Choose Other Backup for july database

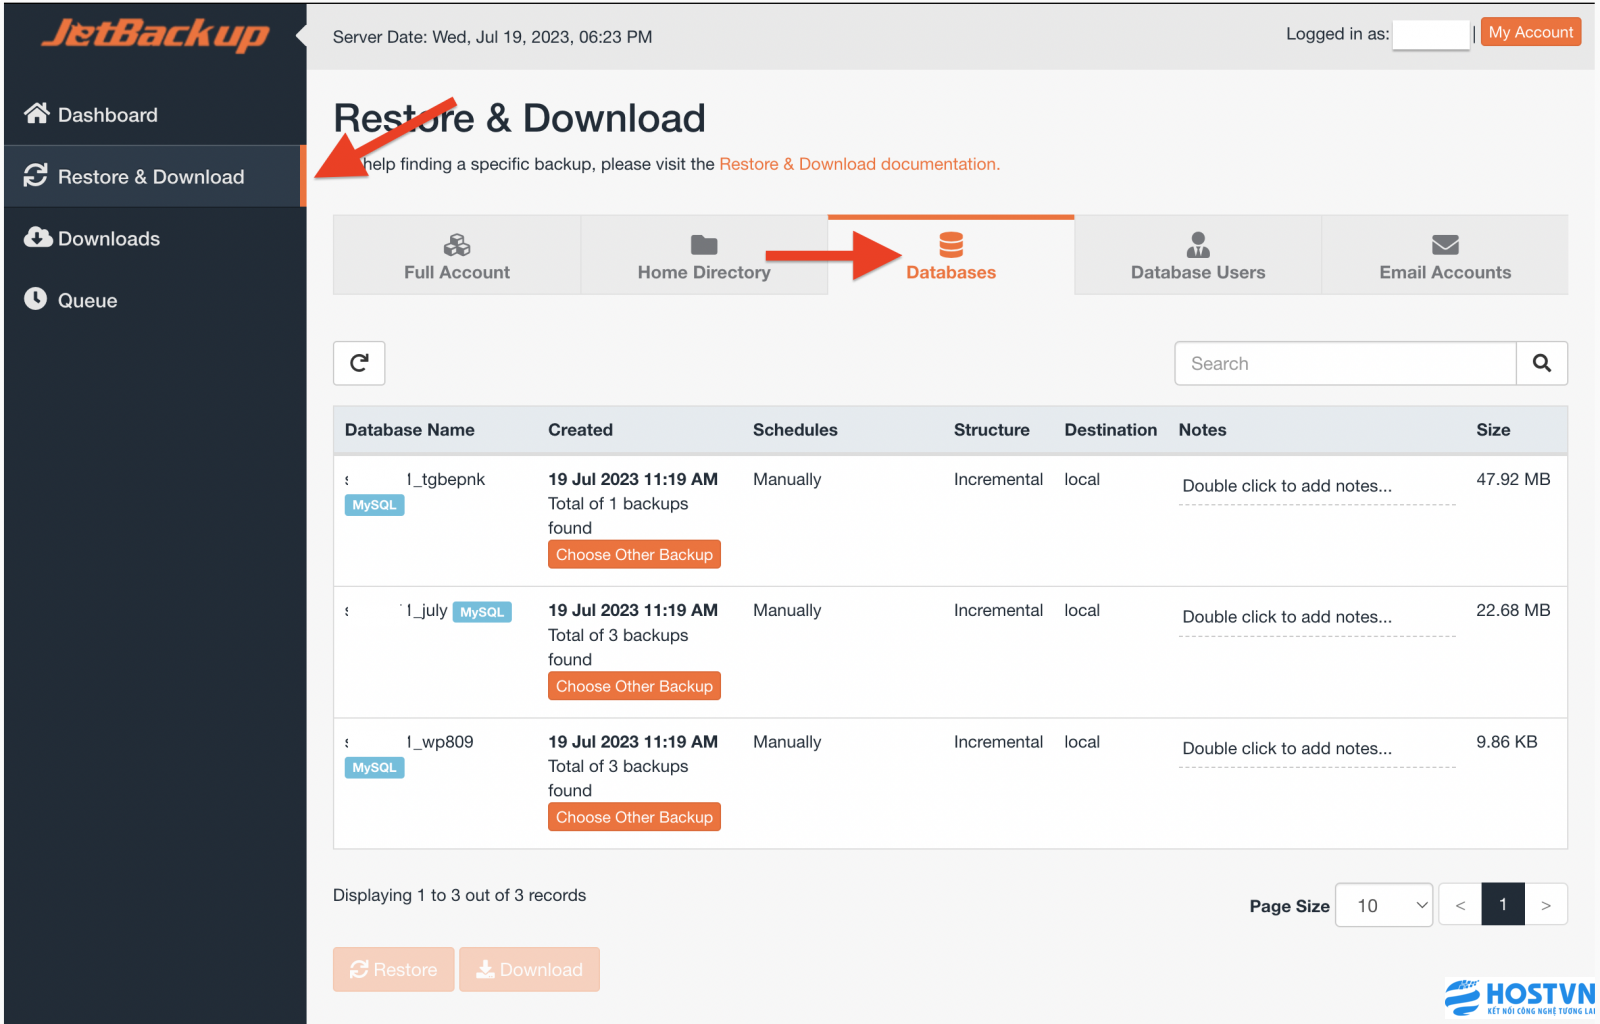click(x=634, y=686)
